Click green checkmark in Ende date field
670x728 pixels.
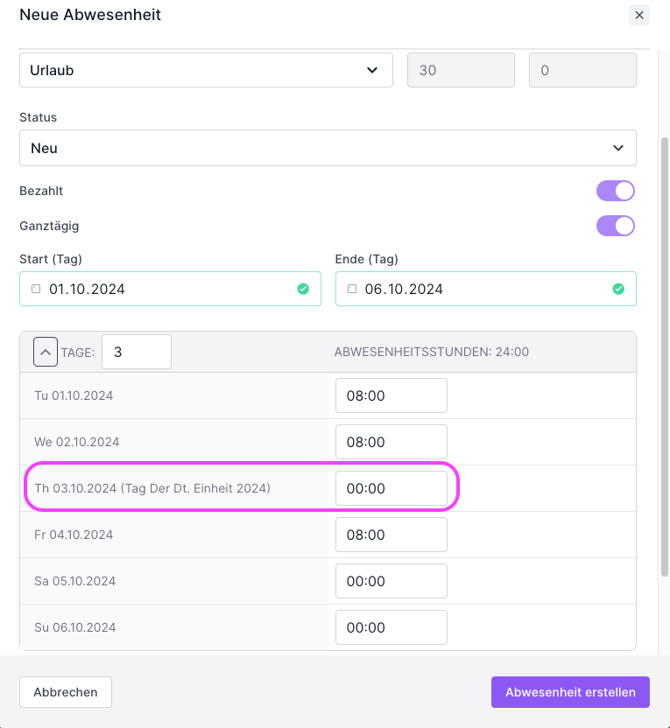point(618,289)
